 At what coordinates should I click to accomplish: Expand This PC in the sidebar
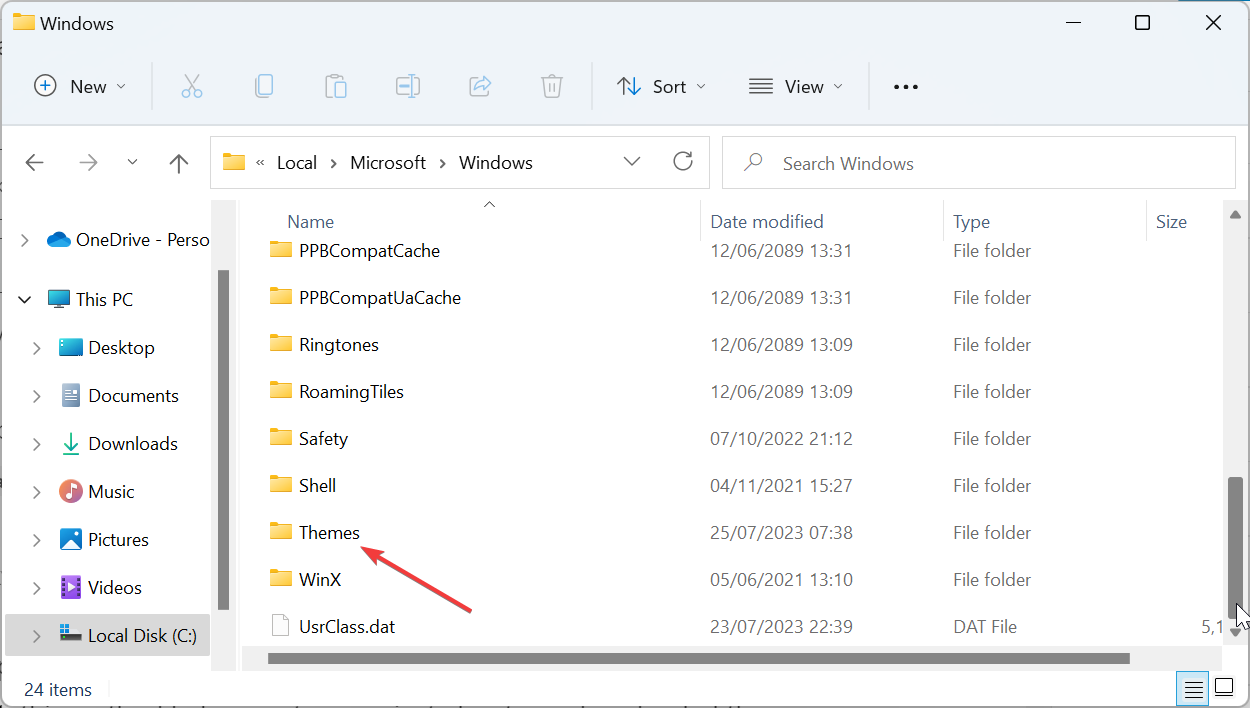tap(24, 299)
